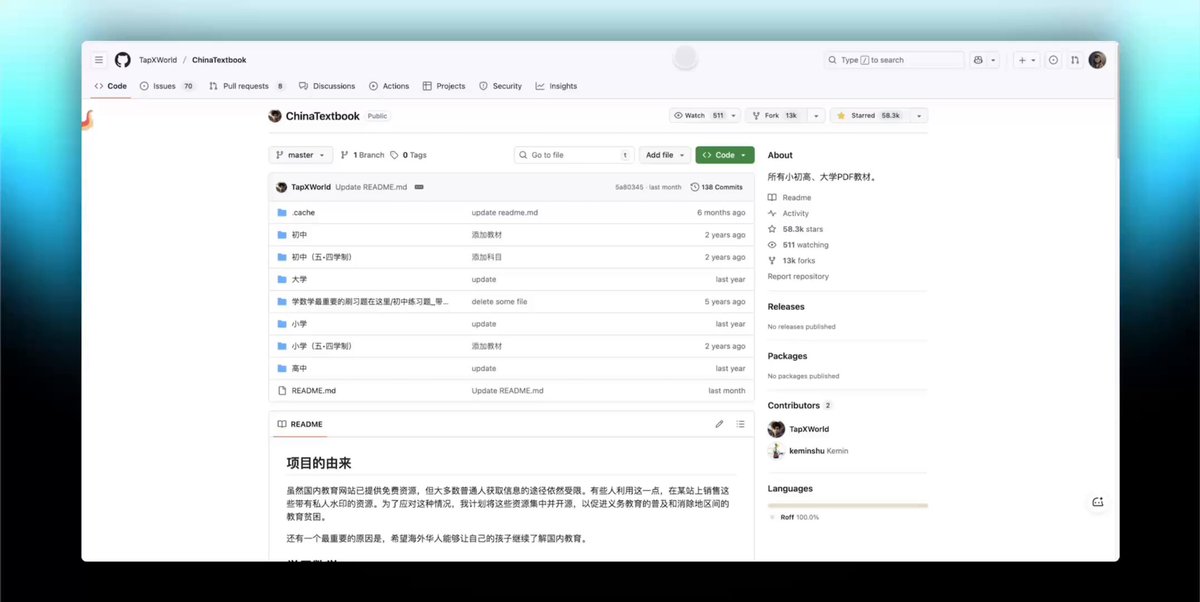Edit the README using the pencil icon
The height and width of the screenshot is (602, 1200).
coord(719,424)
